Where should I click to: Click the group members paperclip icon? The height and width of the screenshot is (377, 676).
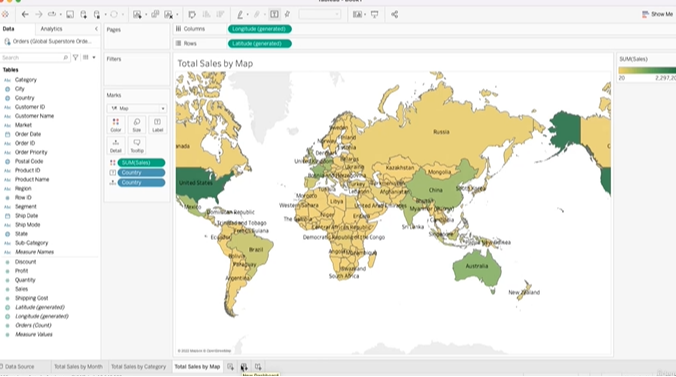coord(257,15)
